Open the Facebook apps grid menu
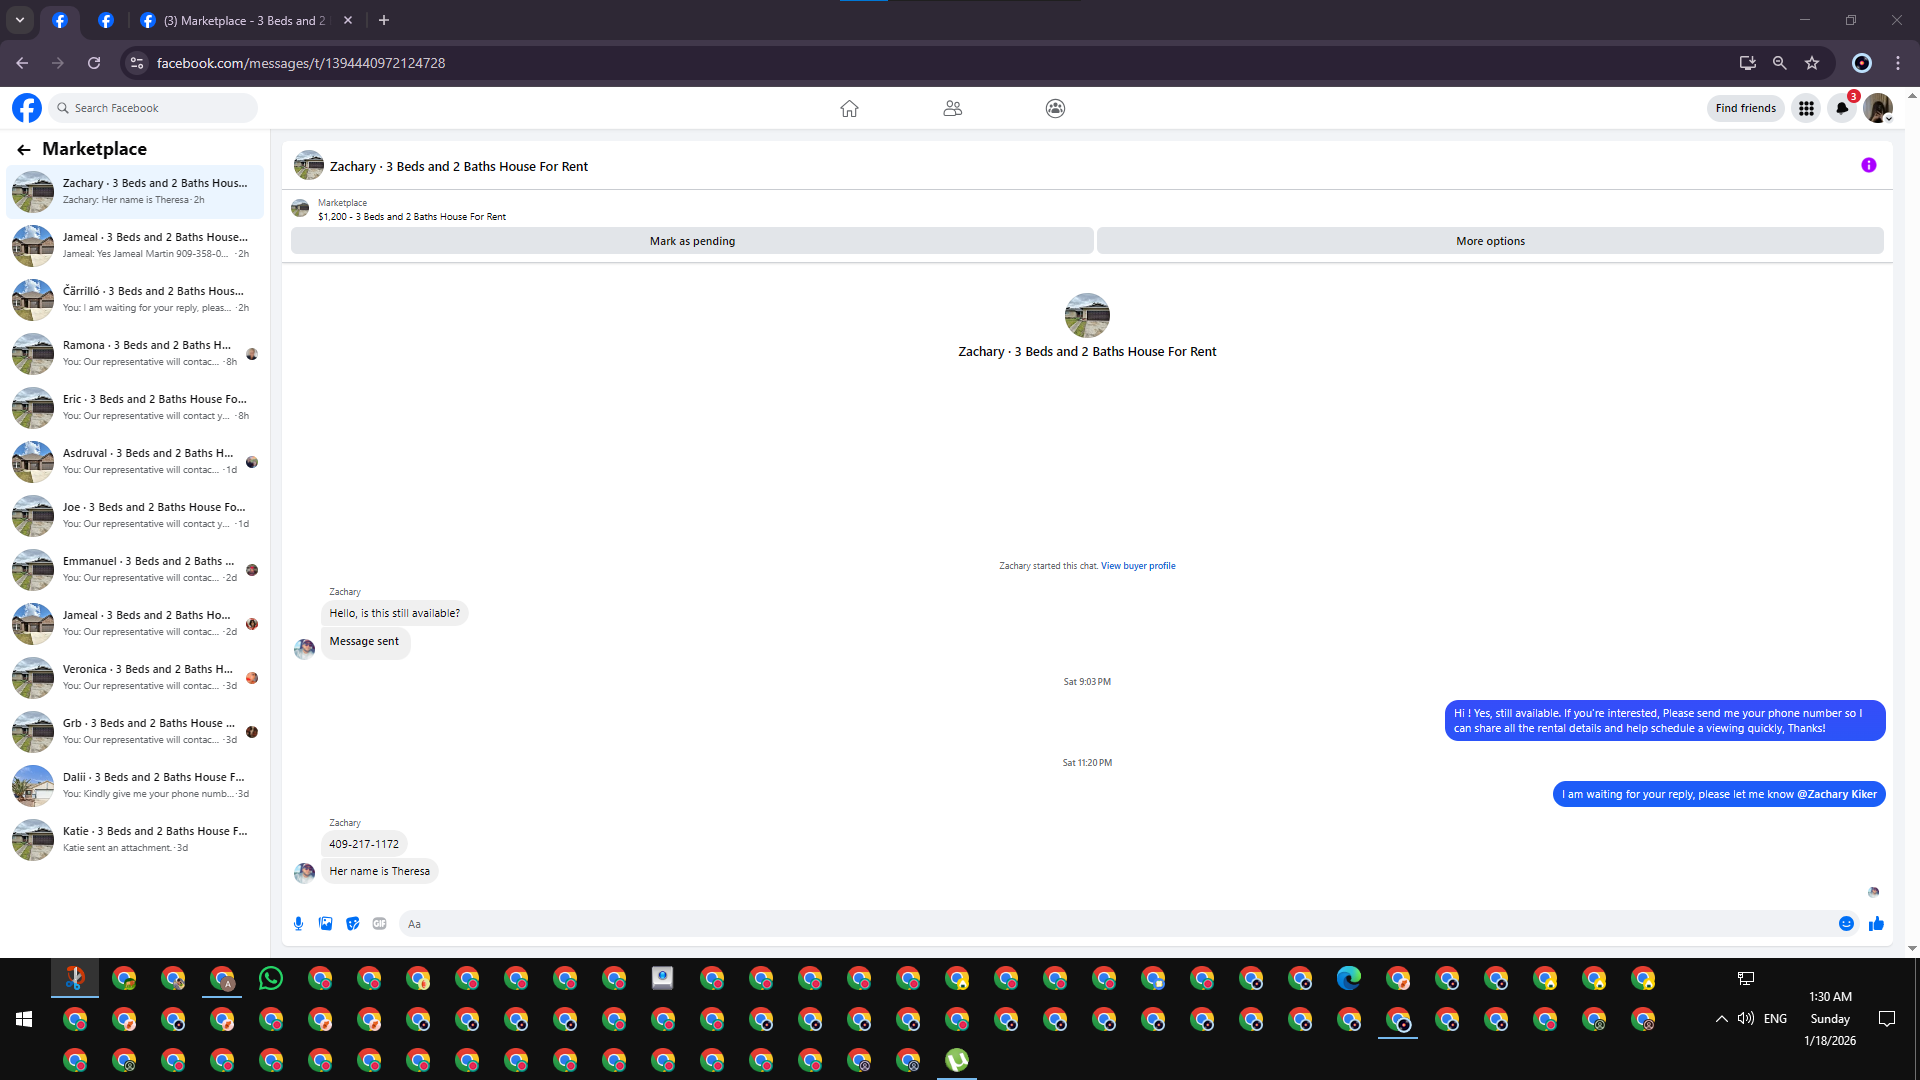Viewport: 1920px width, 1080px height. (1806, 108)
